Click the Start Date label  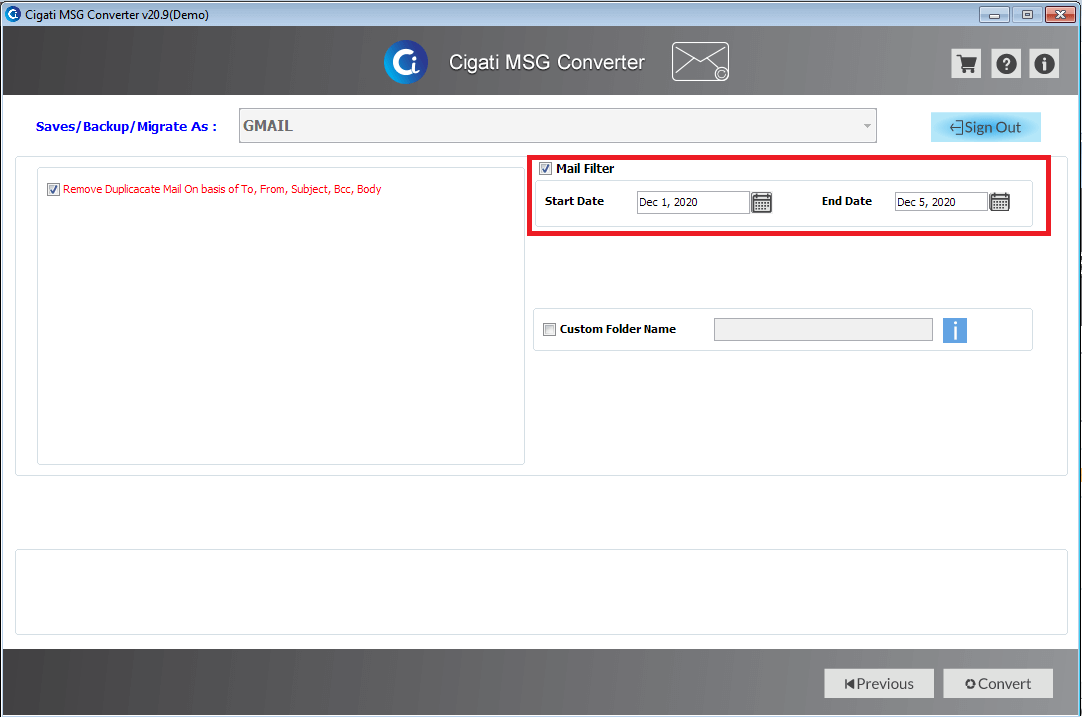(574, 201)
